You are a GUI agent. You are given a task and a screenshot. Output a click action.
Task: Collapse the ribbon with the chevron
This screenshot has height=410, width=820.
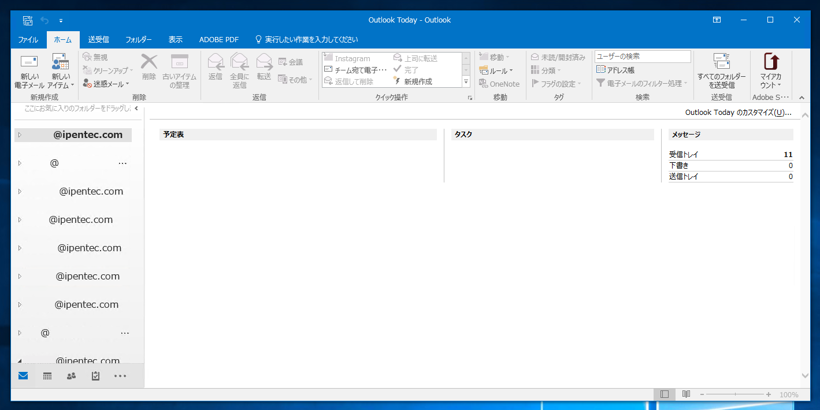[802, 98]
